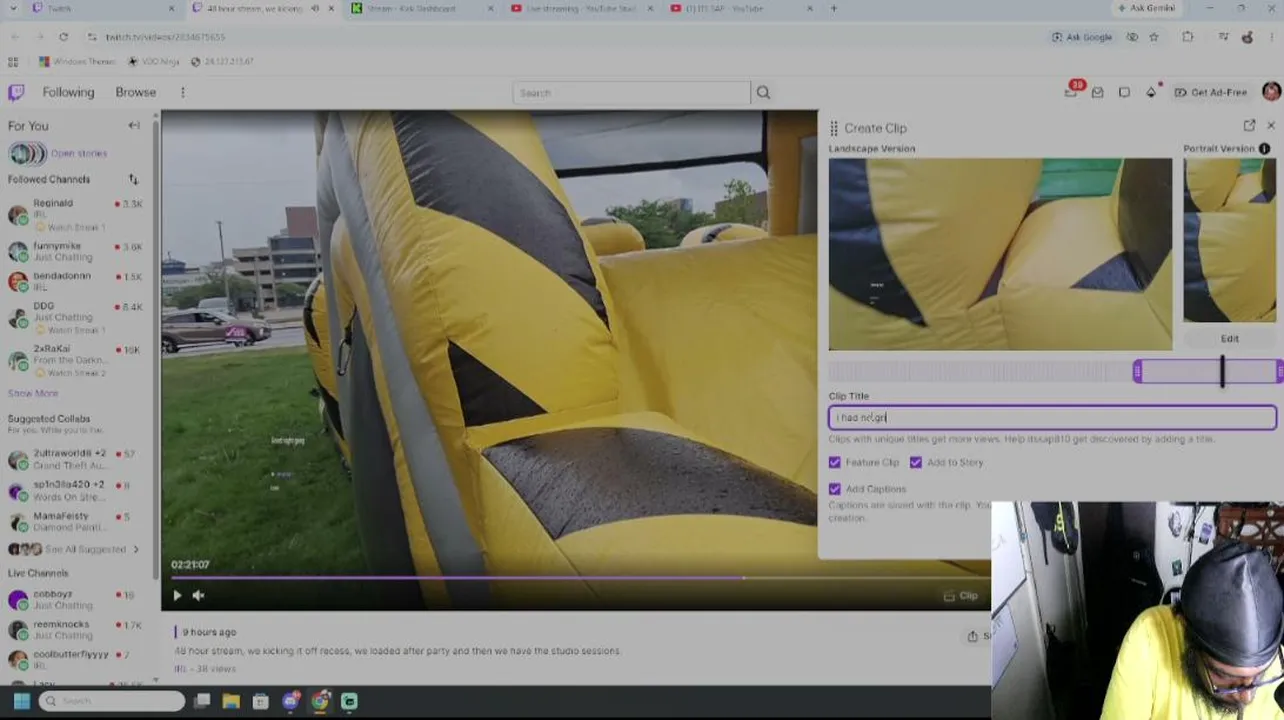Open Chrome from the taskbar

320,701
